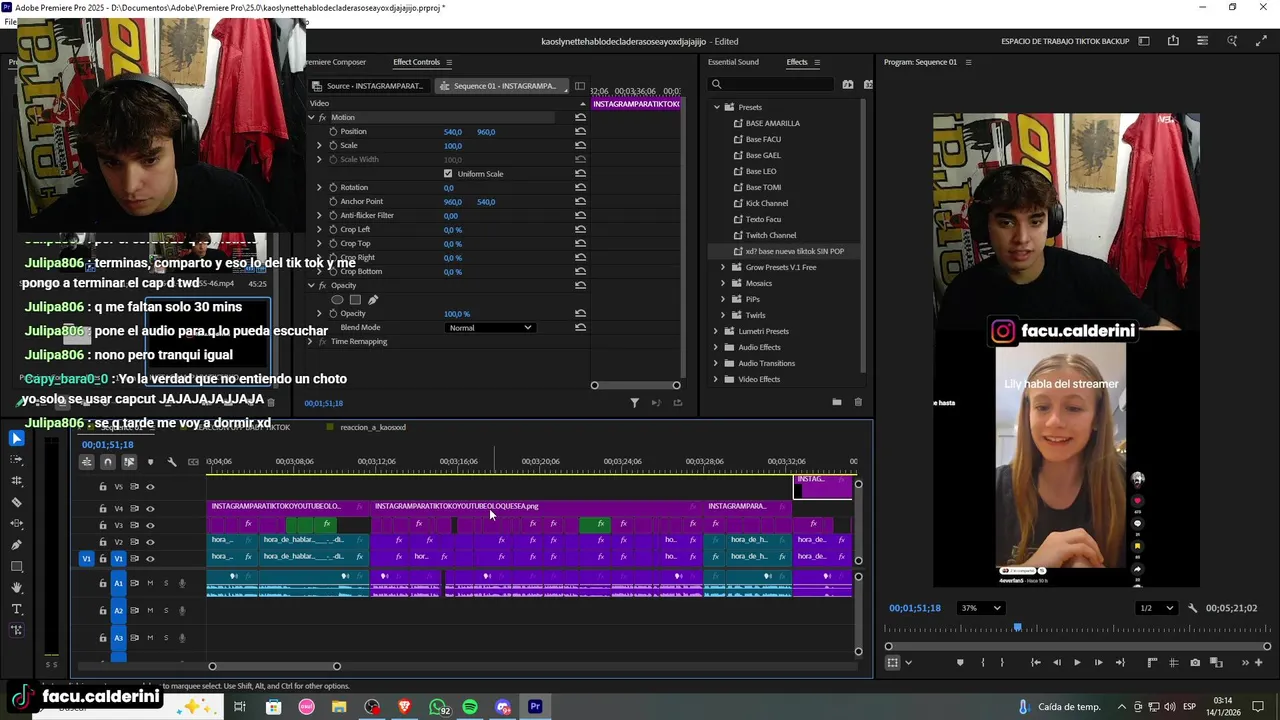Select Base FACU preset
Viewport: 1280px width, 720px height.
tap(763, 139)
